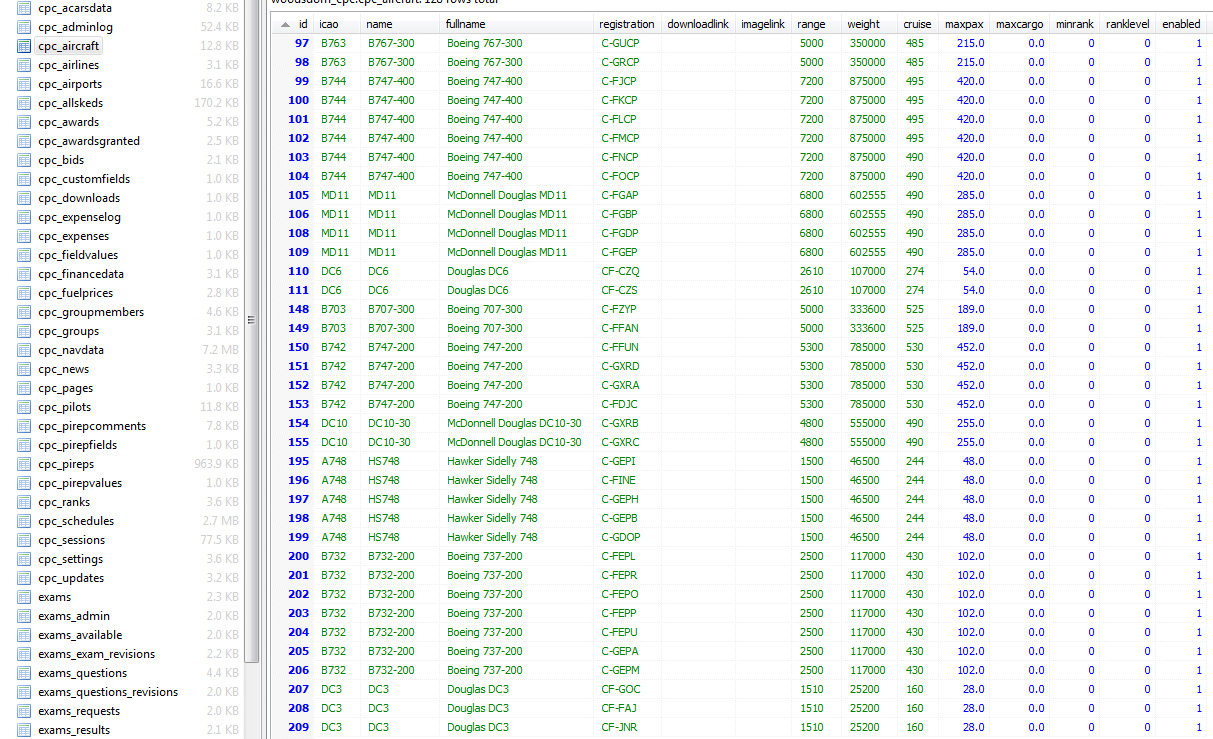Select the cpc_sessions table icon
1213x739 pixels.
pyautogui.click(x=25, y=540)
